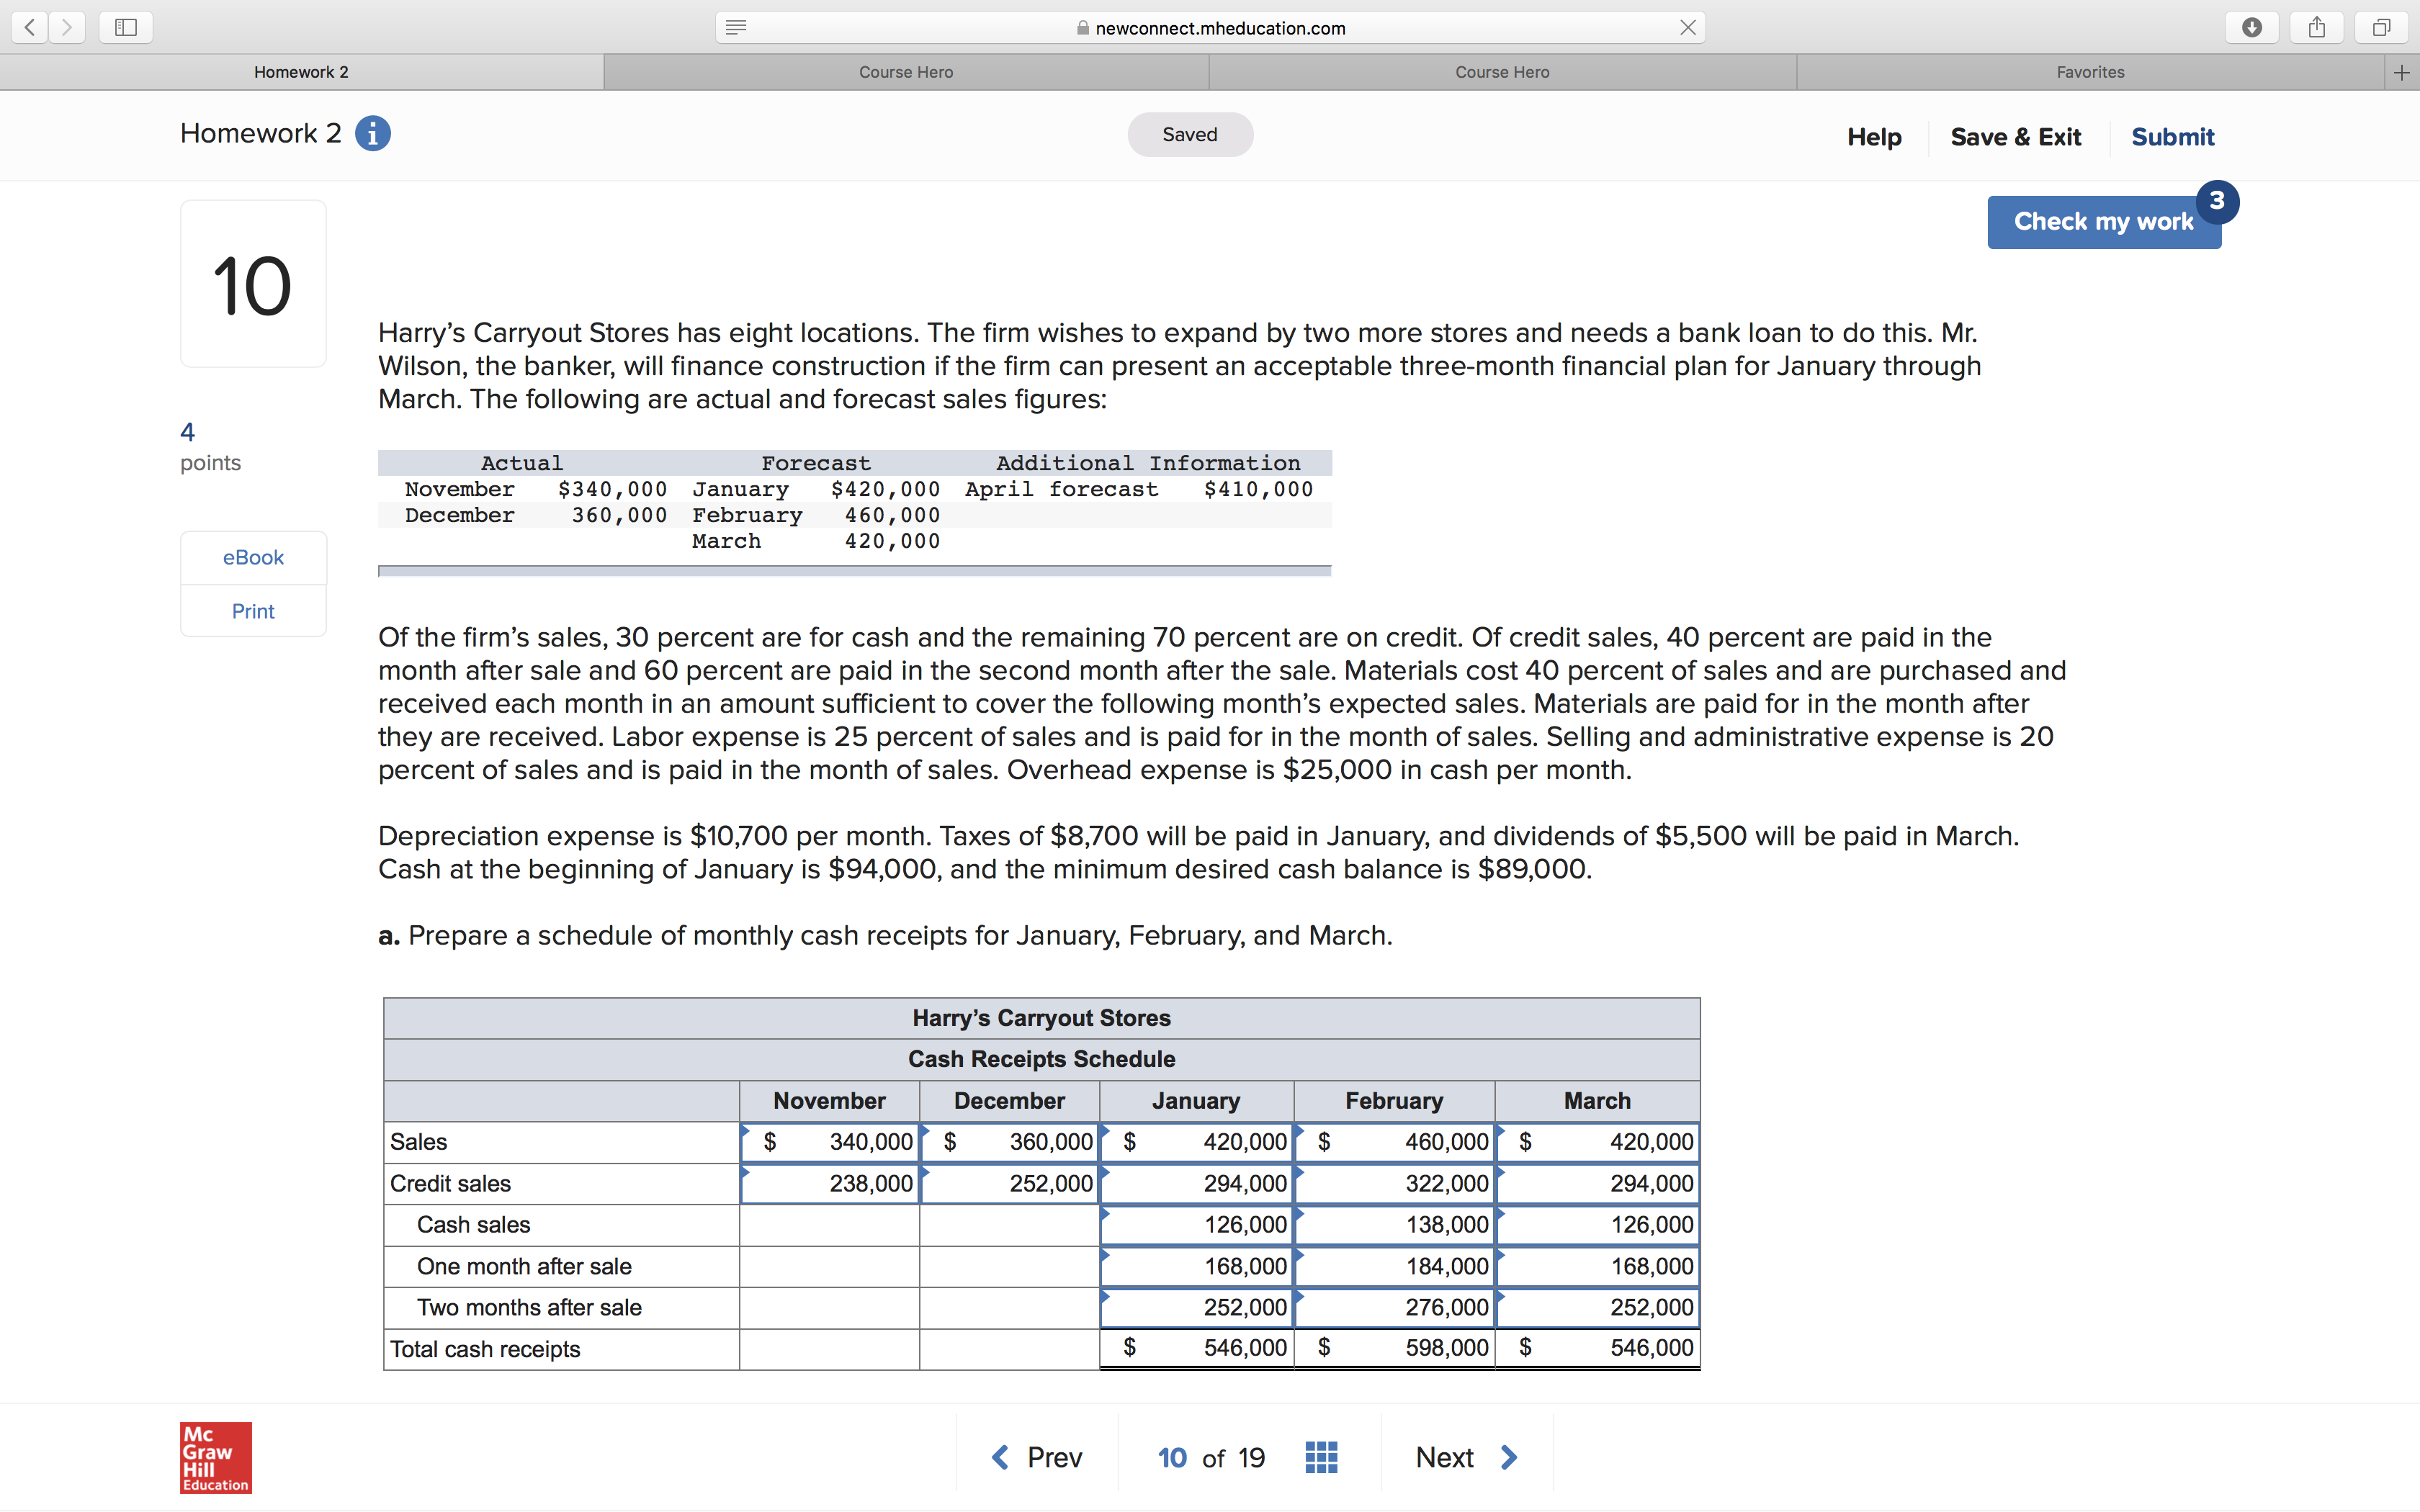Open the Safari downloads icon
The width and height of the screenshot is (2420, 1512).
[x=2251, y=27]
